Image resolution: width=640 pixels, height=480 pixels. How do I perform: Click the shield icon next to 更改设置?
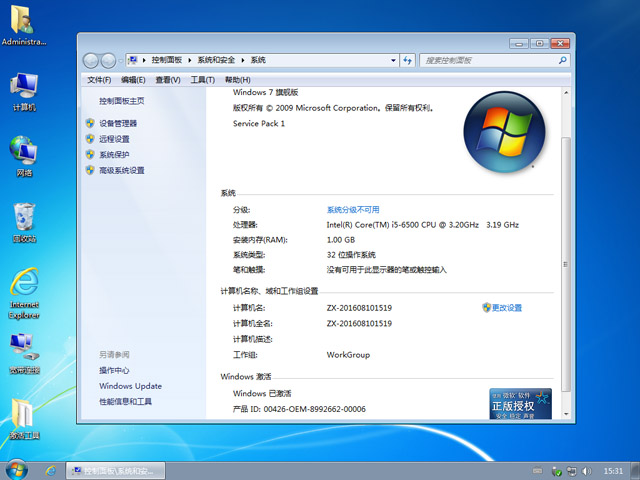[x=486, y=307]
